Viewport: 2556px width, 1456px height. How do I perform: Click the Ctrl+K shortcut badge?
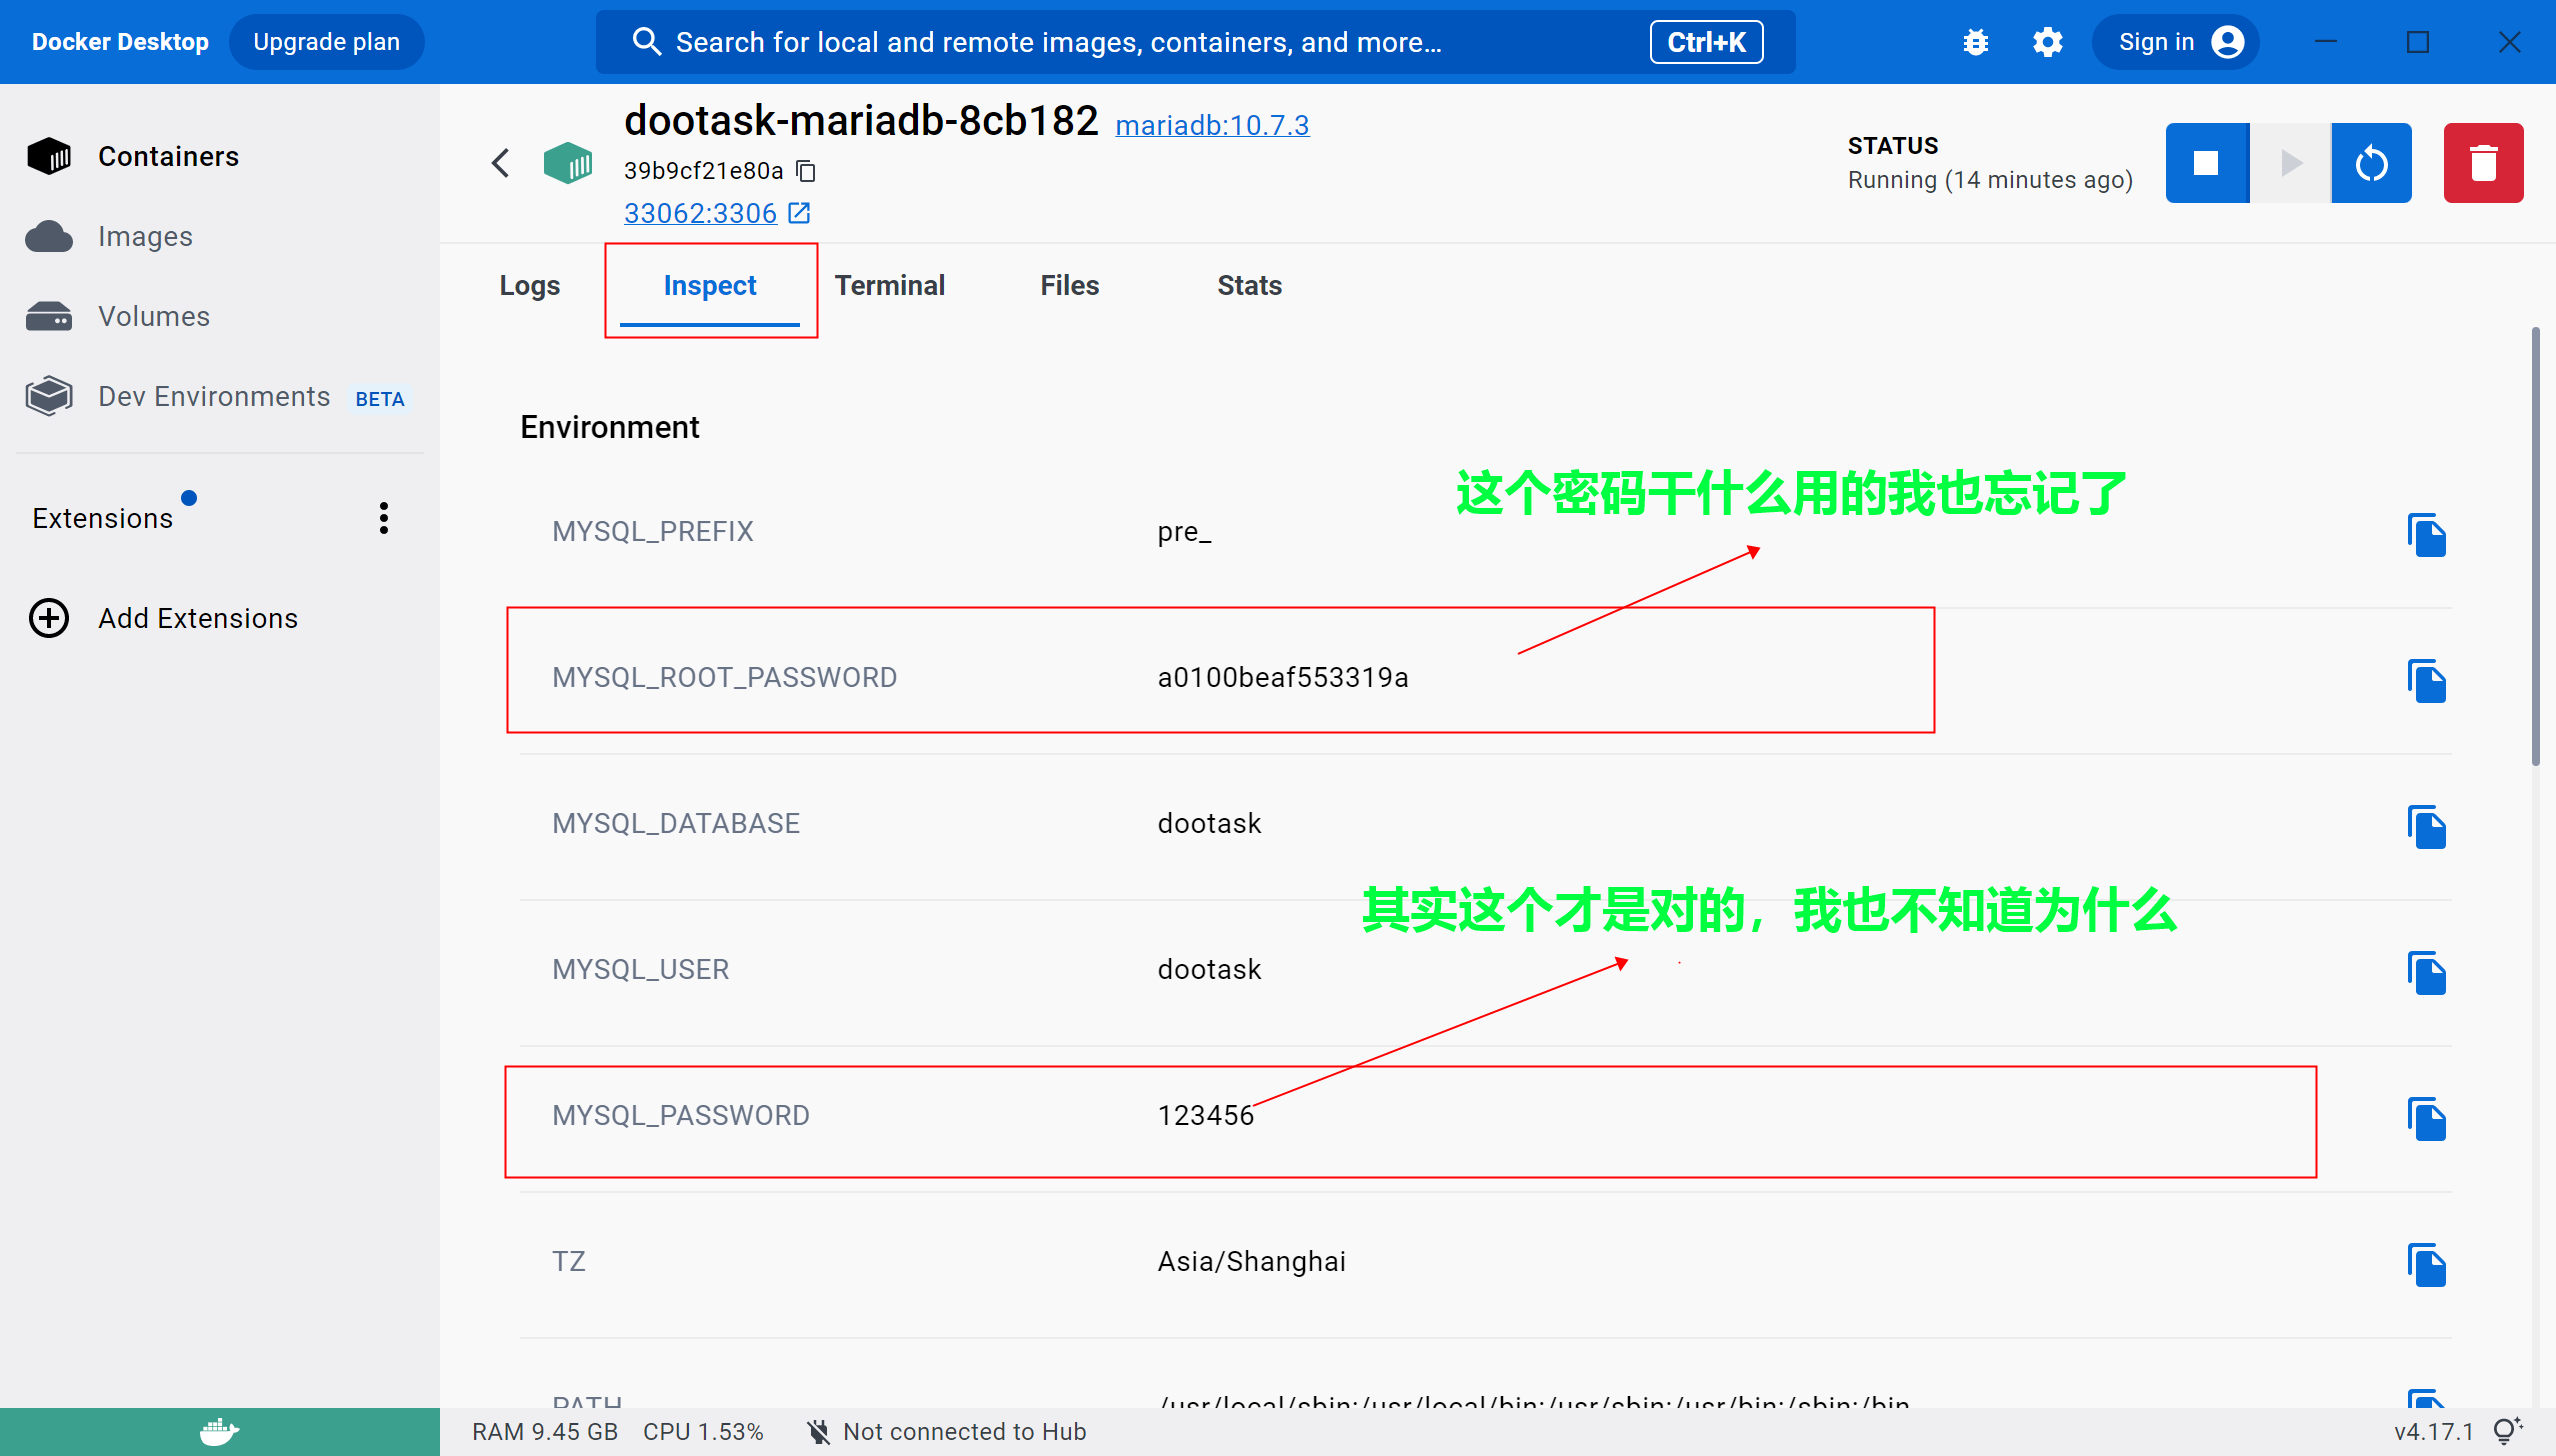coord(1706,42)
